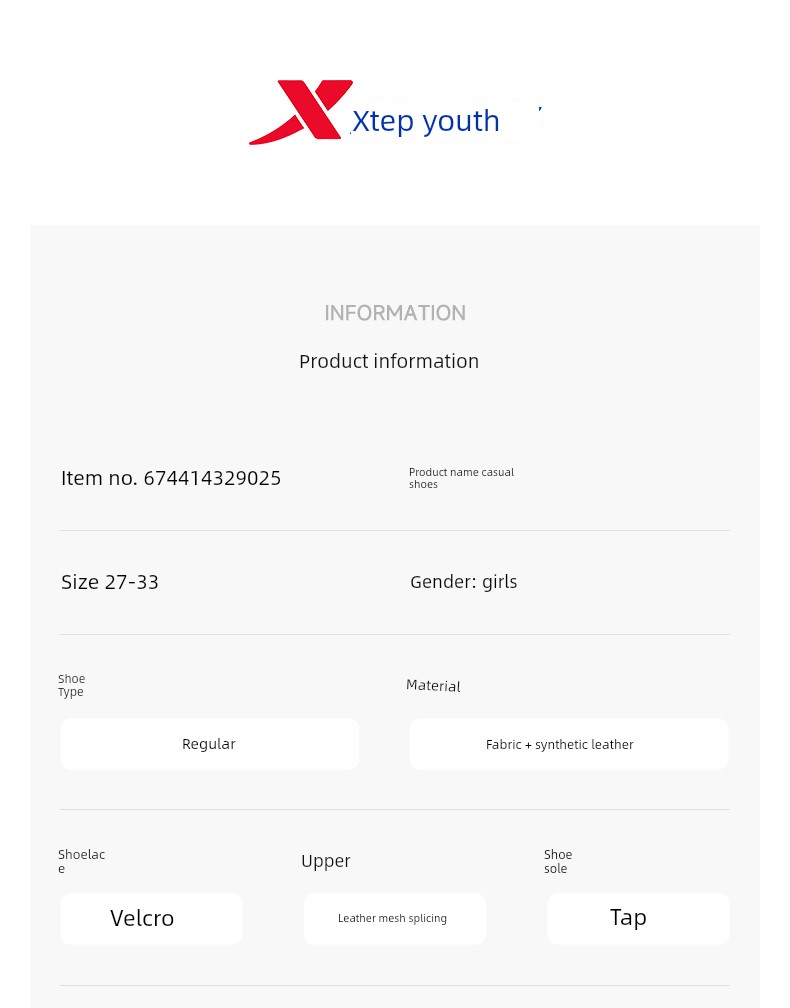This screenshot has height=1008, width=790.
Task: Select the Leather mesh splicing box
Action: tap(395, 919)
